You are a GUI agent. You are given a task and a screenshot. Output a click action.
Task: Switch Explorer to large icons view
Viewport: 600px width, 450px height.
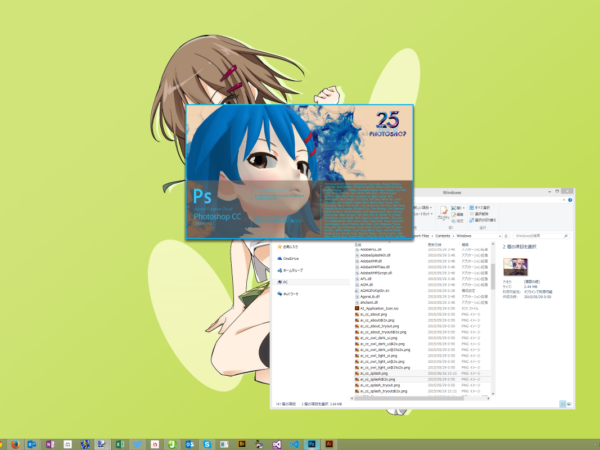tap(569, 404)
